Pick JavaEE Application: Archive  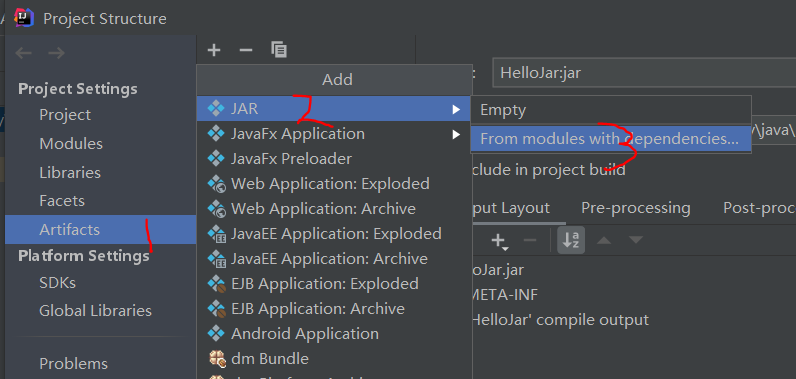(x=334, y=258)
